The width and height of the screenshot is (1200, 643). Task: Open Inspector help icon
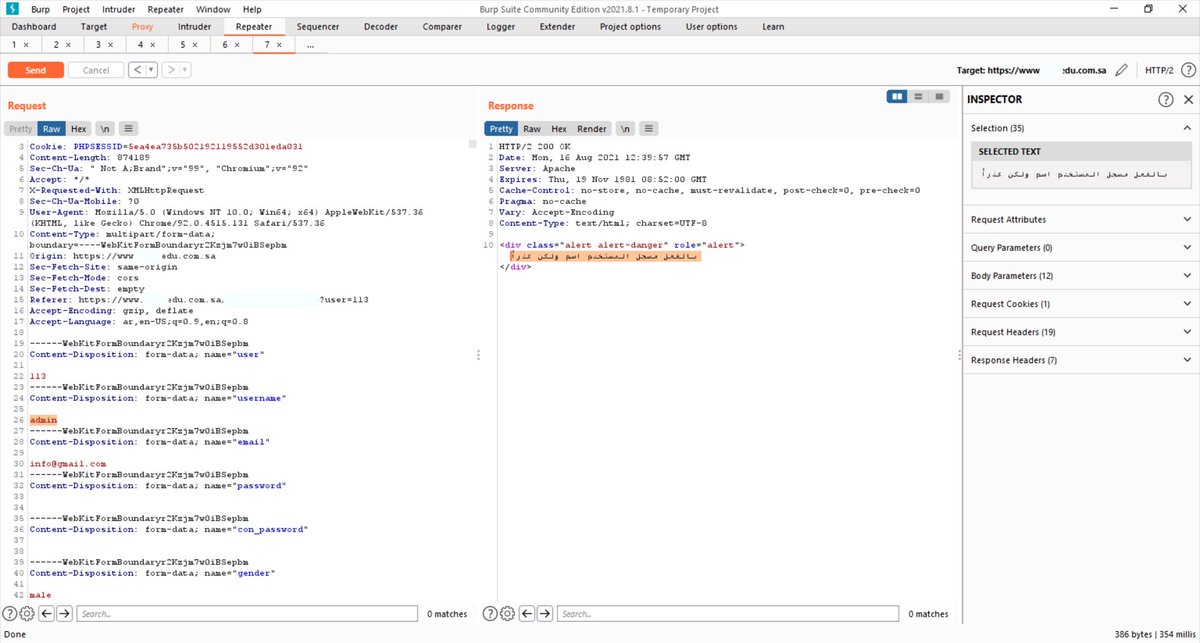1166,100
